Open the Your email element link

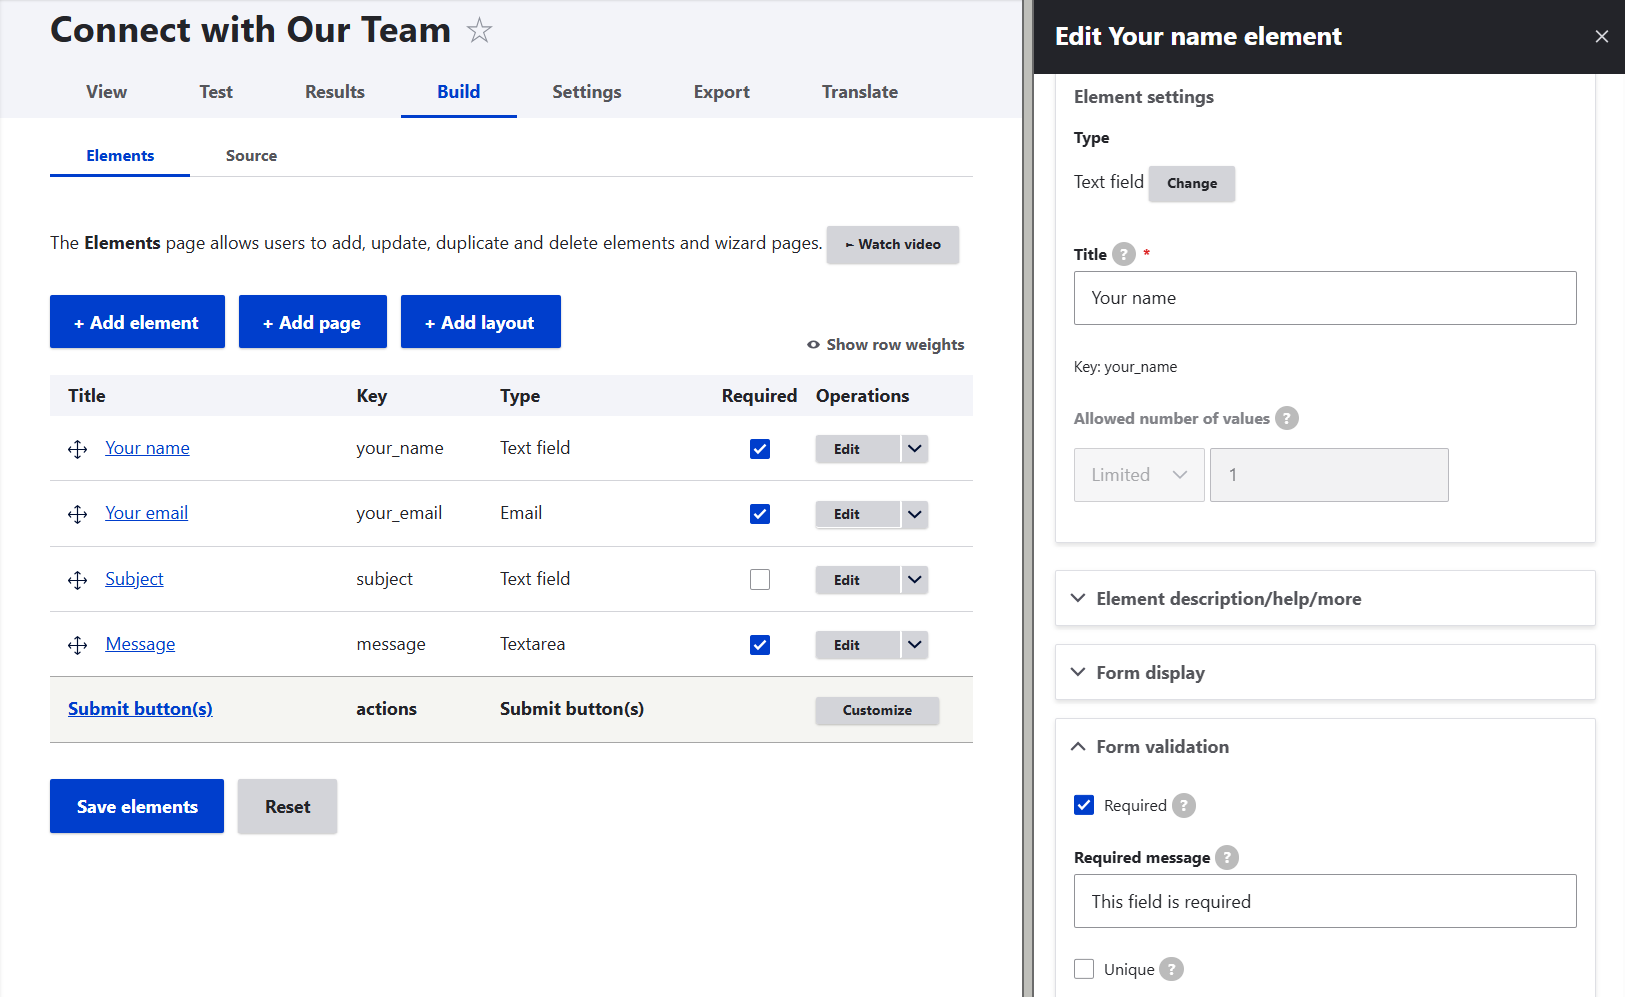pyautogui.click(x=146, y=513)
